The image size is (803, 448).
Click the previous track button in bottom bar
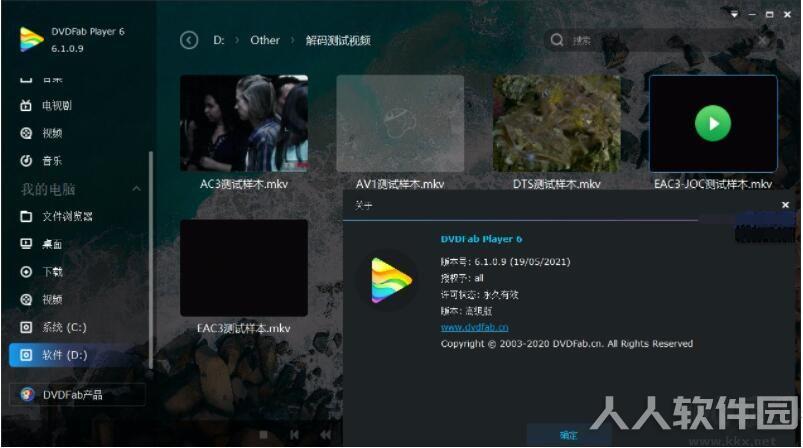(294, 435)
